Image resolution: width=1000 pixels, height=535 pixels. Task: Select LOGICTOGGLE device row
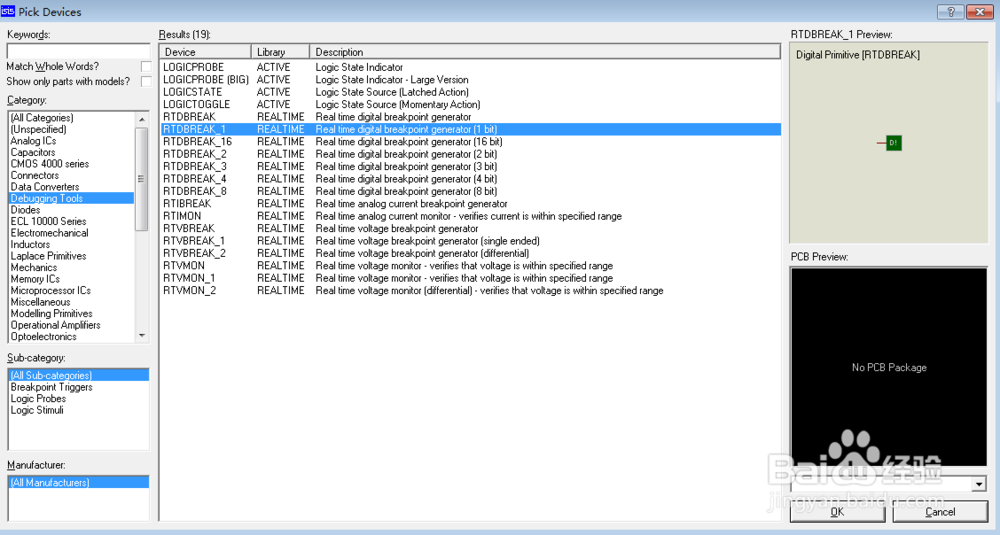click(x=470, y=105)
